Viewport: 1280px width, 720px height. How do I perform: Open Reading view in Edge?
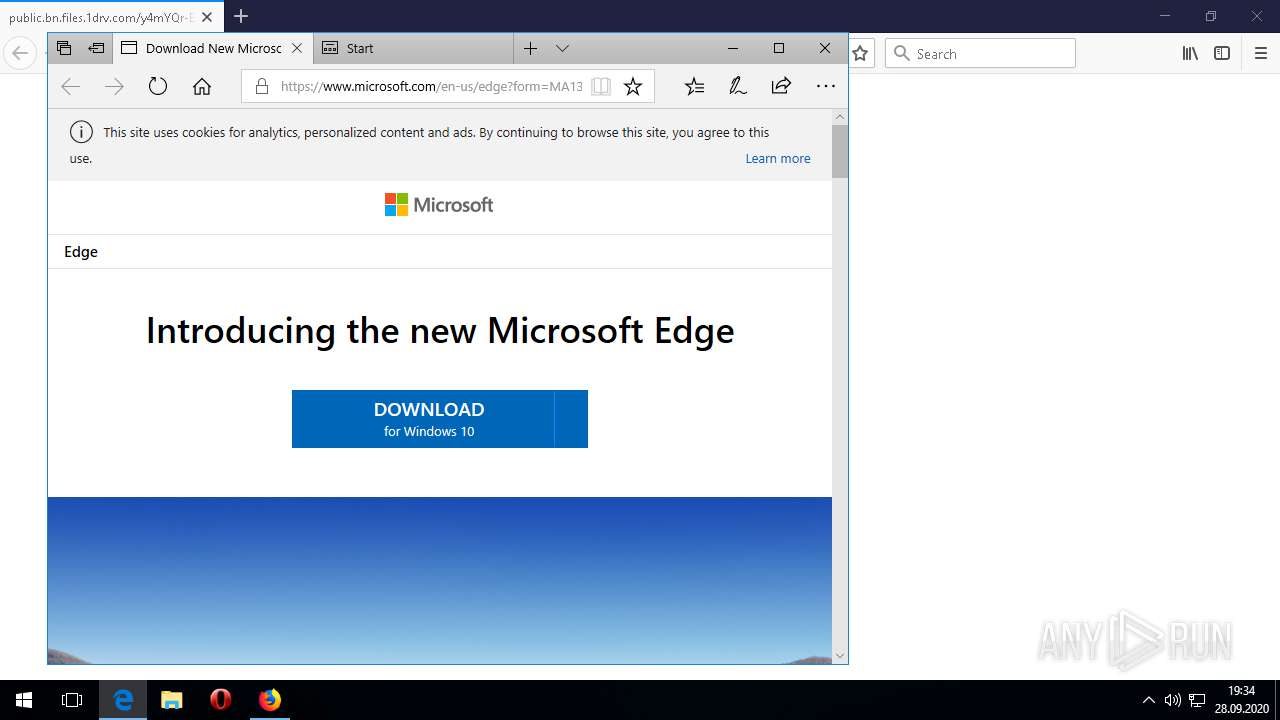click(601, 87)
